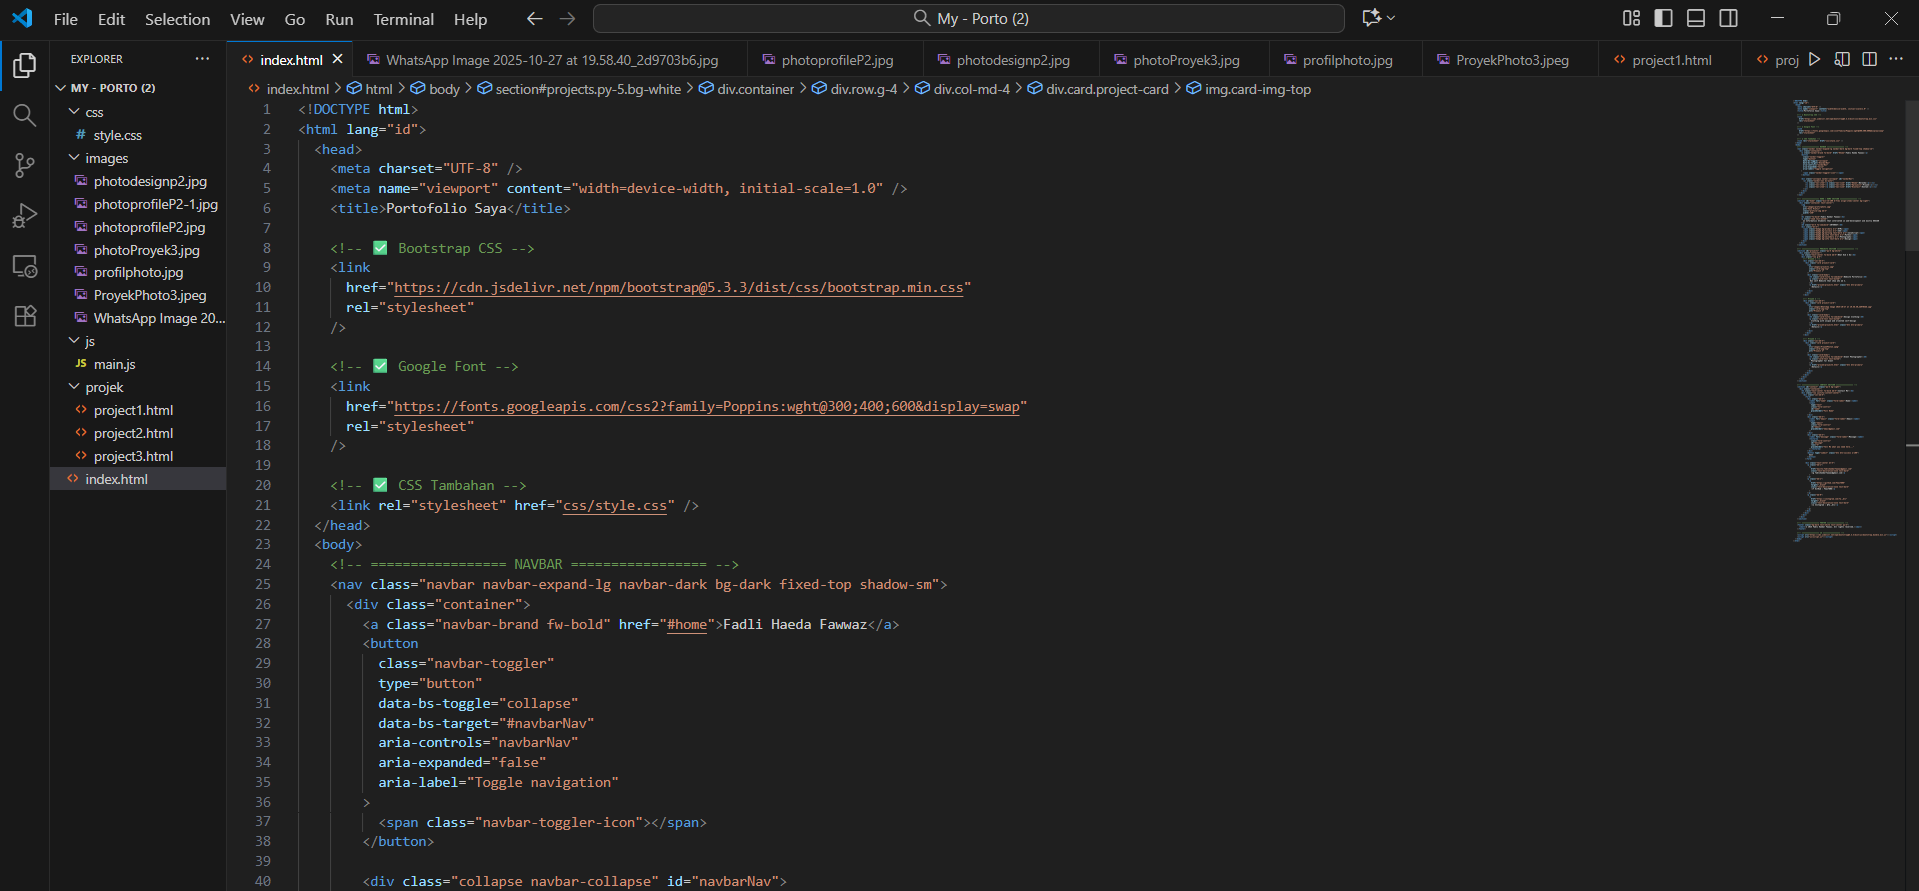The height and width of the screenshot is (891, 1919).
Task: Toggle the Primary Side Bar visibility
Action: pos(1663,18)
